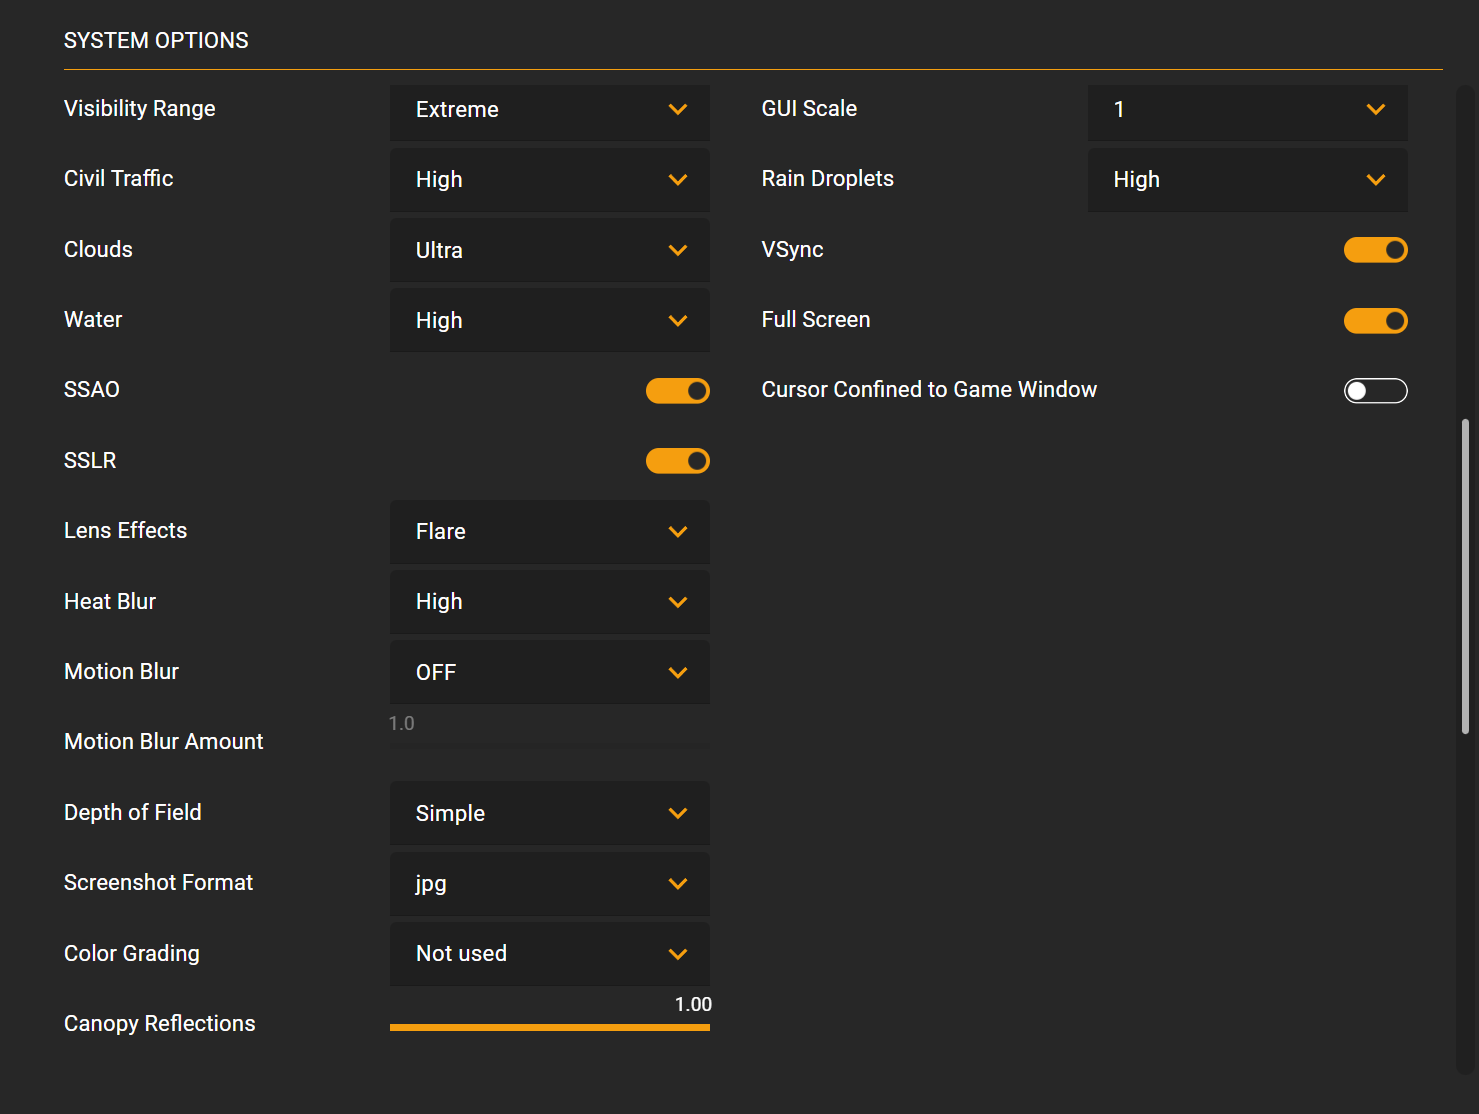Click the SSAO label

tap(92, 390)
